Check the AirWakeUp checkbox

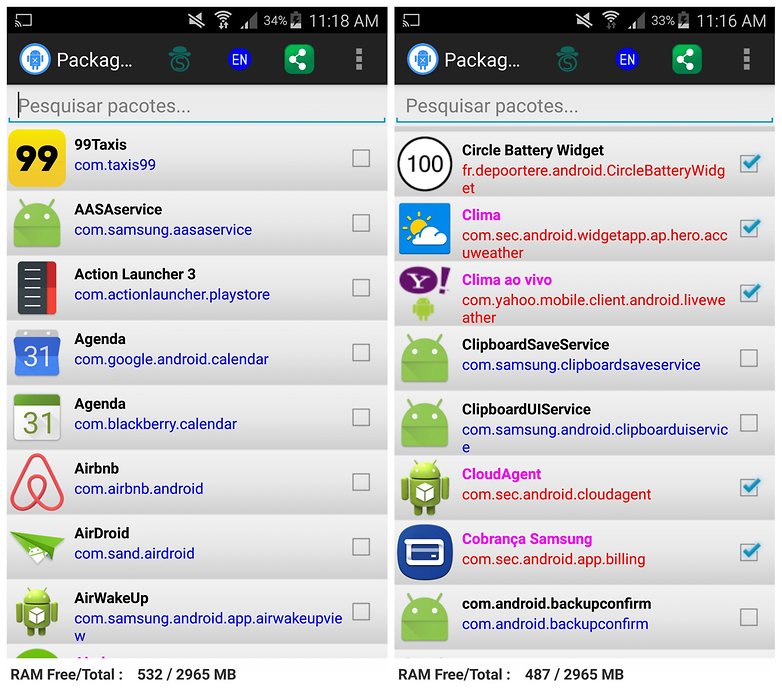pos(361,612)
